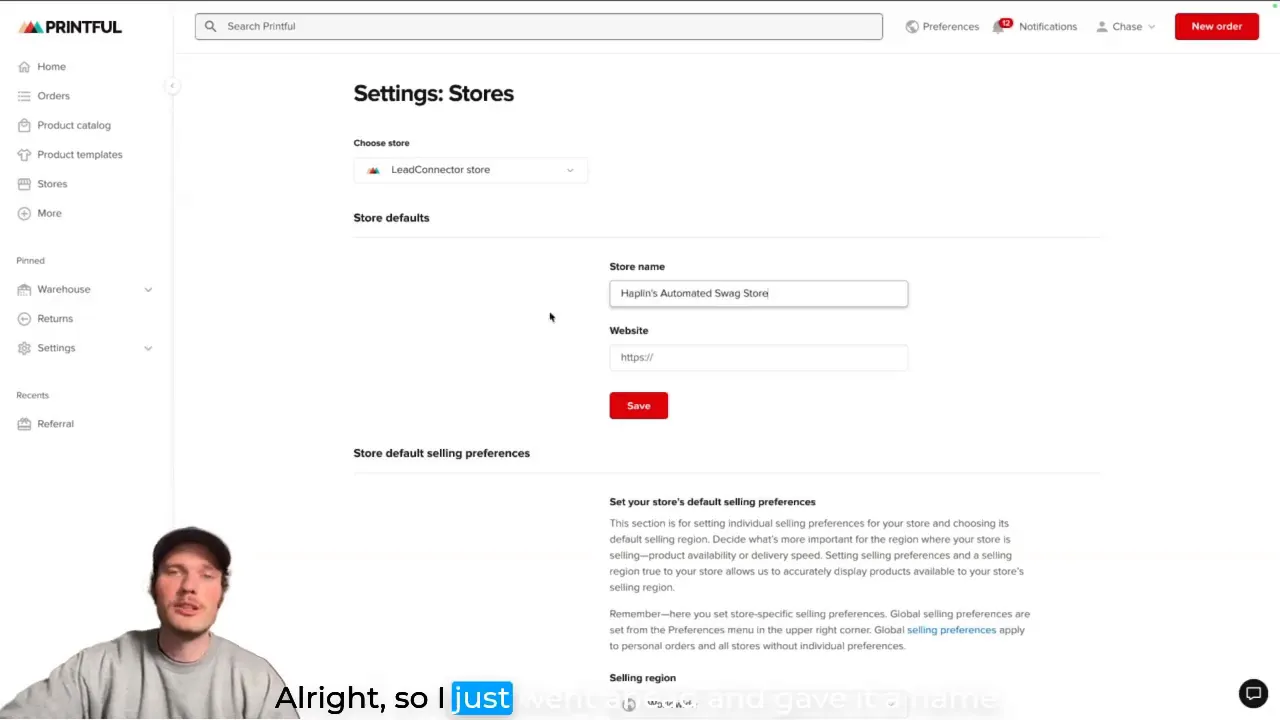Click the Recents section label

click(x=32, y=395)
